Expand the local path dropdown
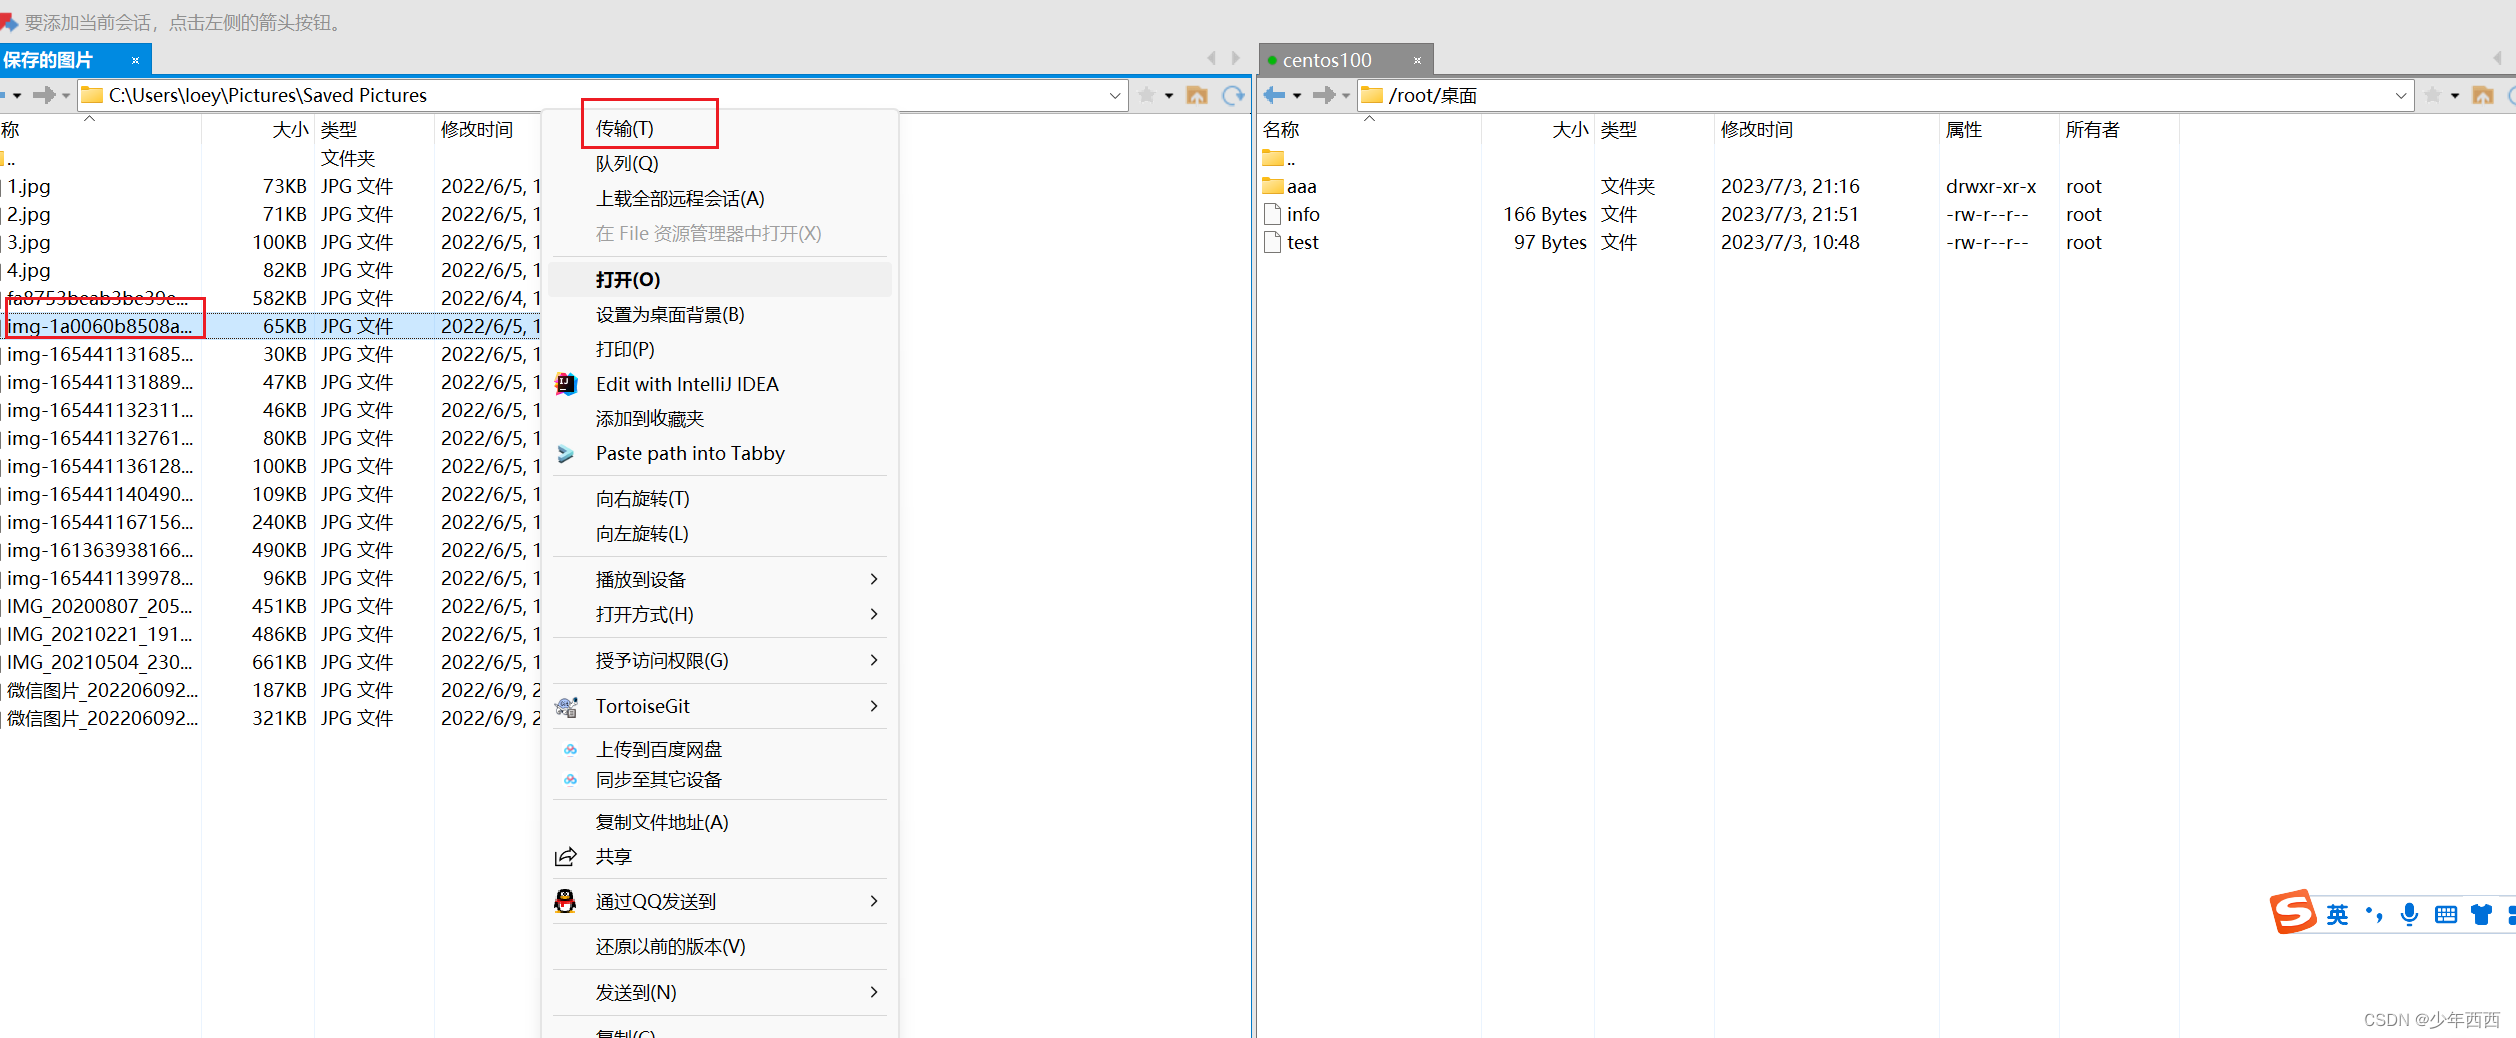This screenshot has height=1038, width=2516. (1115, 96)
